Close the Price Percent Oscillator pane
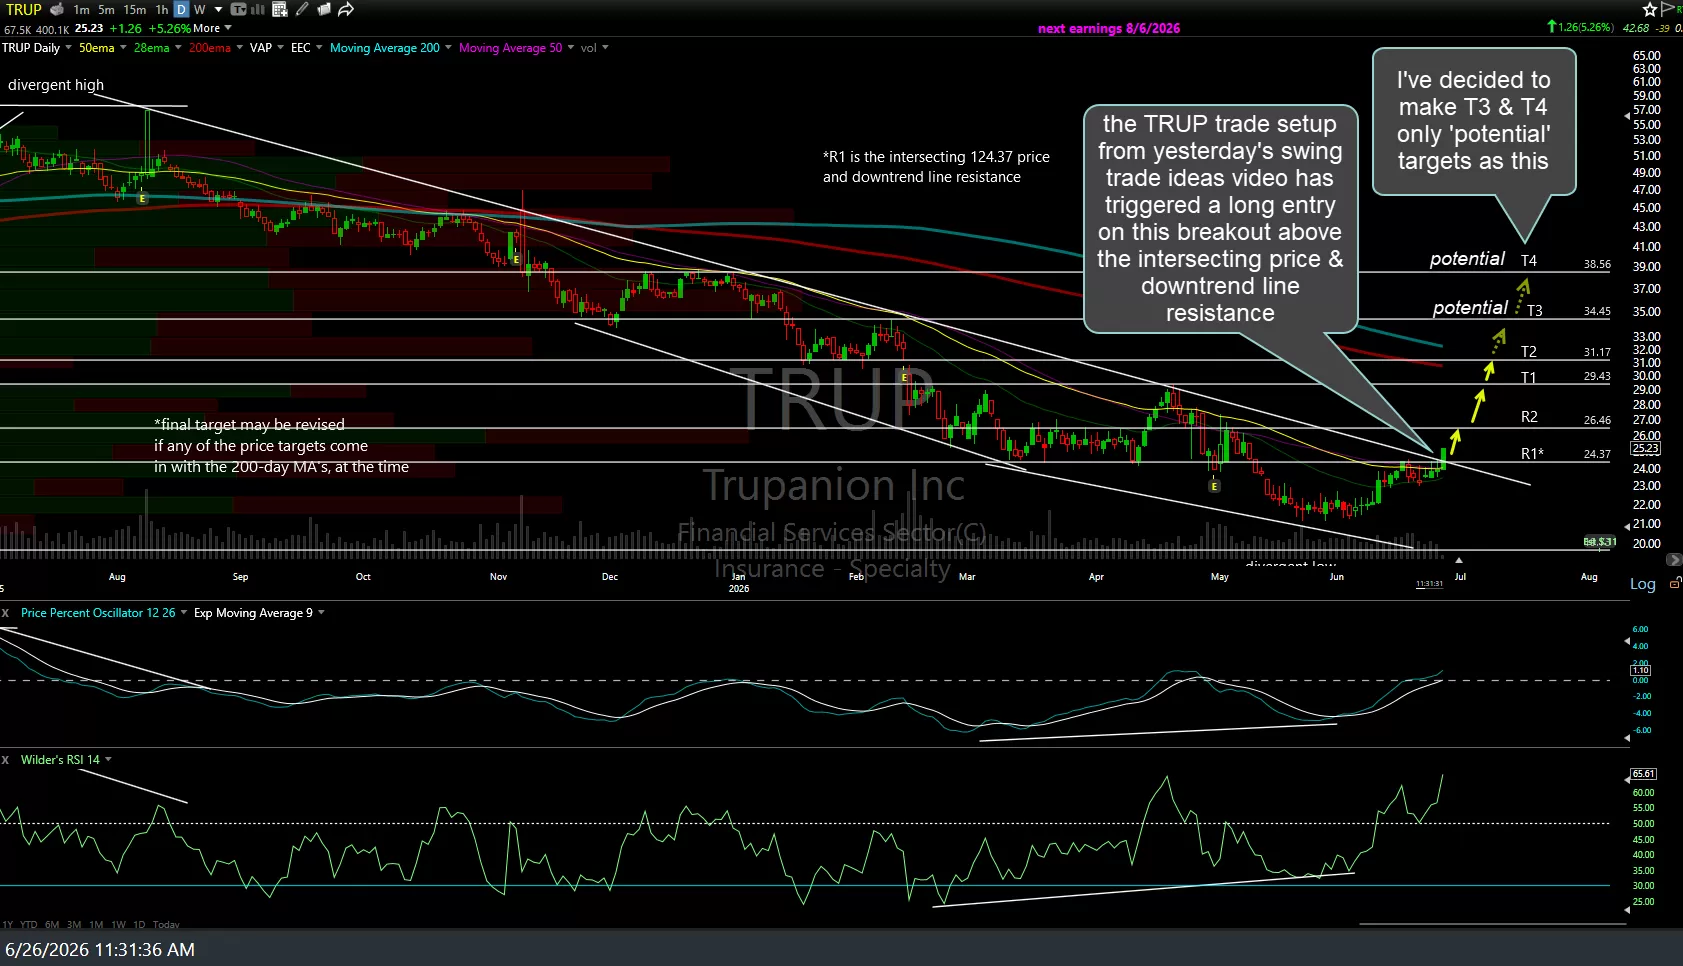 5,613
